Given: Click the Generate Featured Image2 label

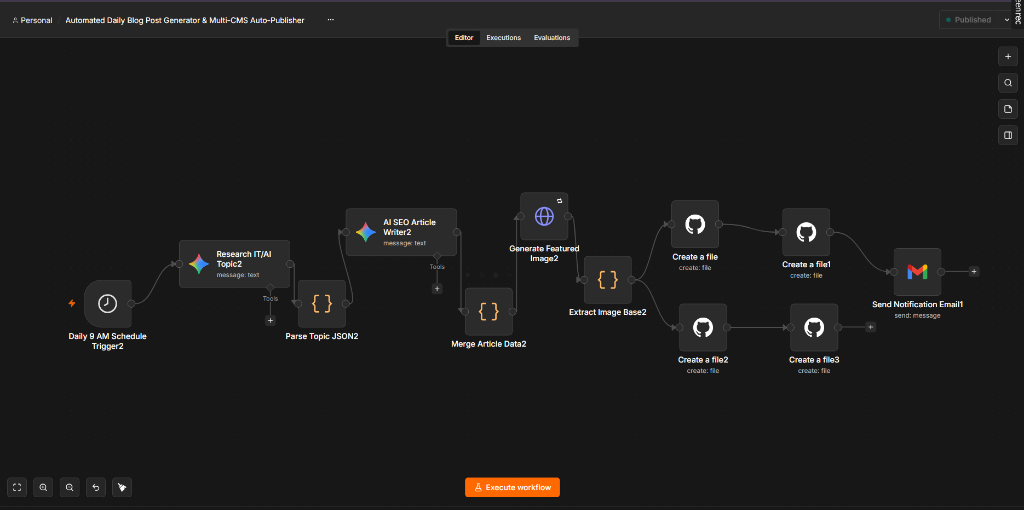Looking at the screenshot, I should tap(544, 253).
